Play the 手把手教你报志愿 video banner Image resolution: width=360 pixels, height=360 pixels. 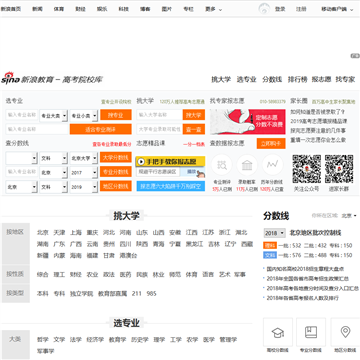170,162
